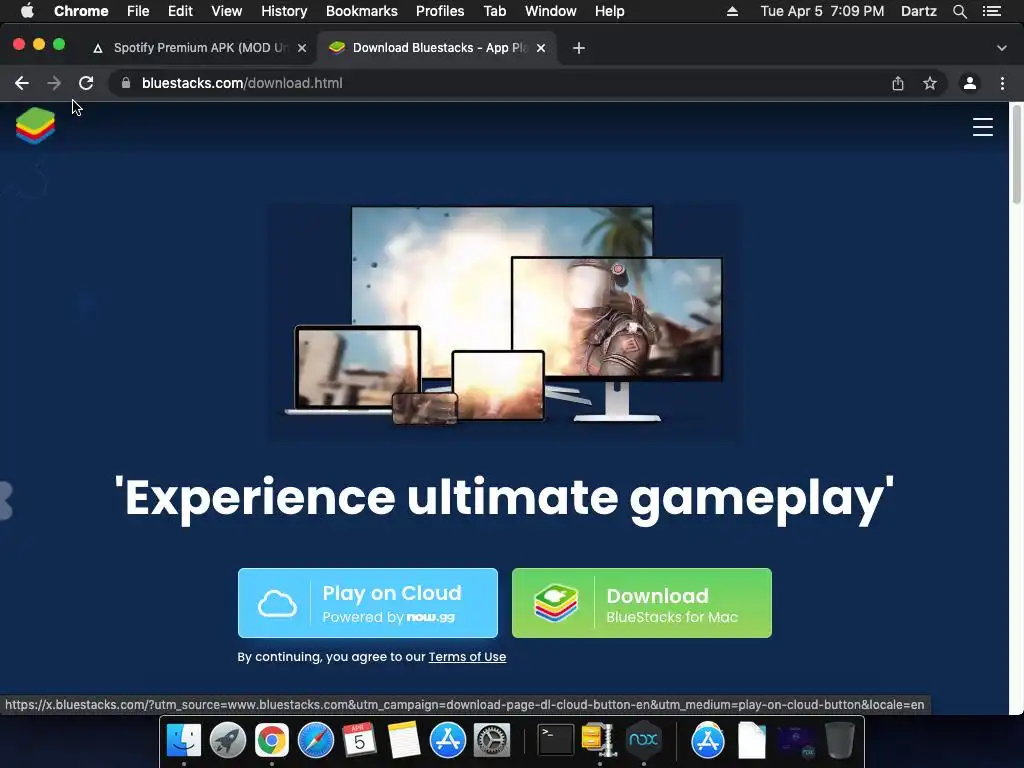Go forward to the next page

(x=54, y=83)
